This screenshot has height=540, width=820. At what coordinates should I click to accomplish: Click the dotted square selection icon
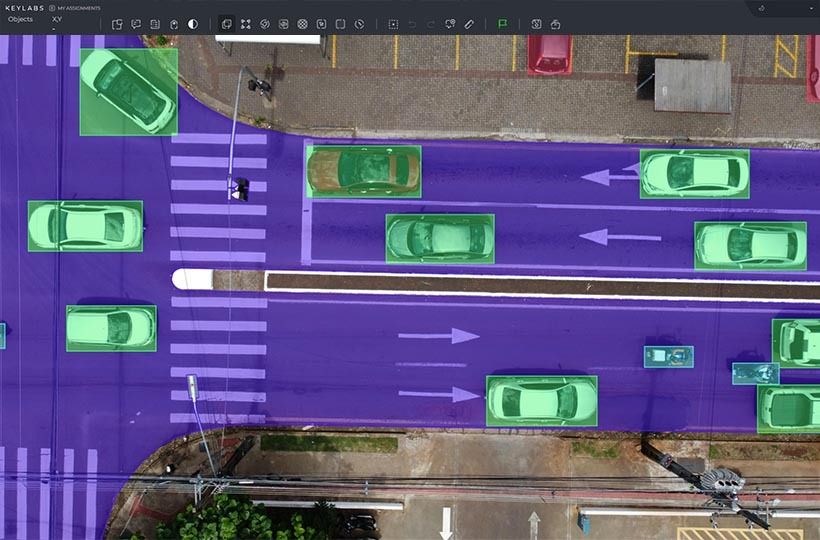pos(393,24)
